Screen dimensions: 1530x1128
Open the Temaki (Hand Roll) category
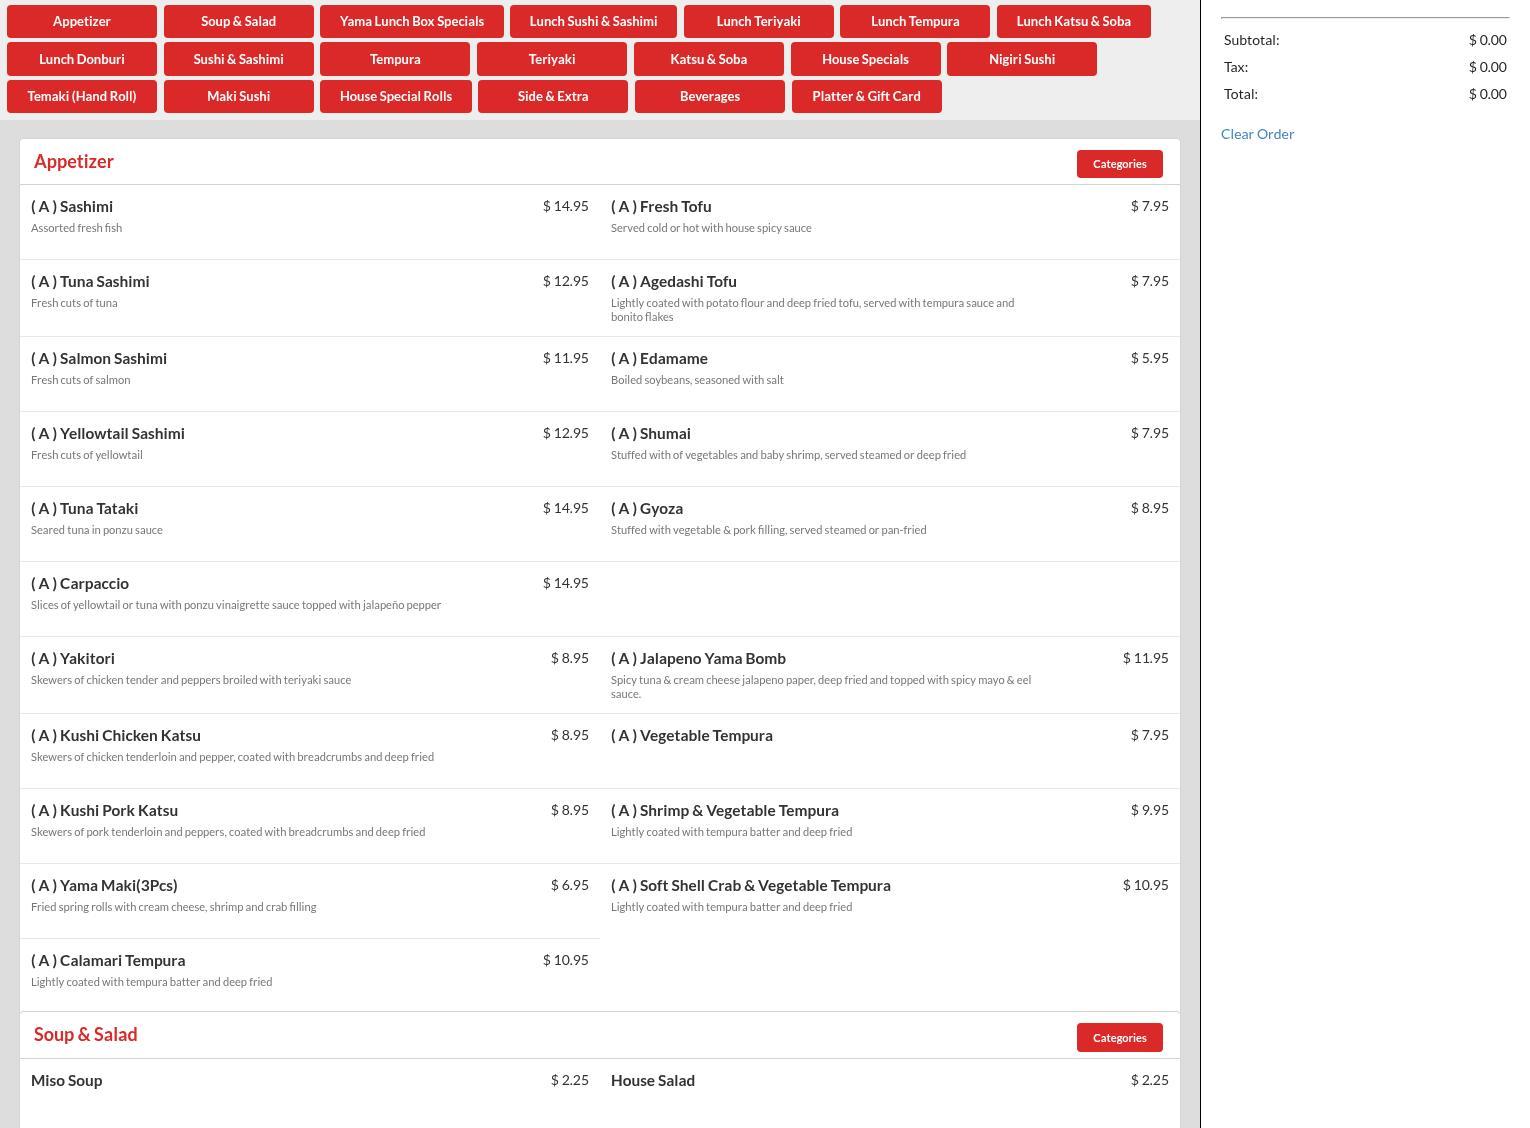click(82, 96)
